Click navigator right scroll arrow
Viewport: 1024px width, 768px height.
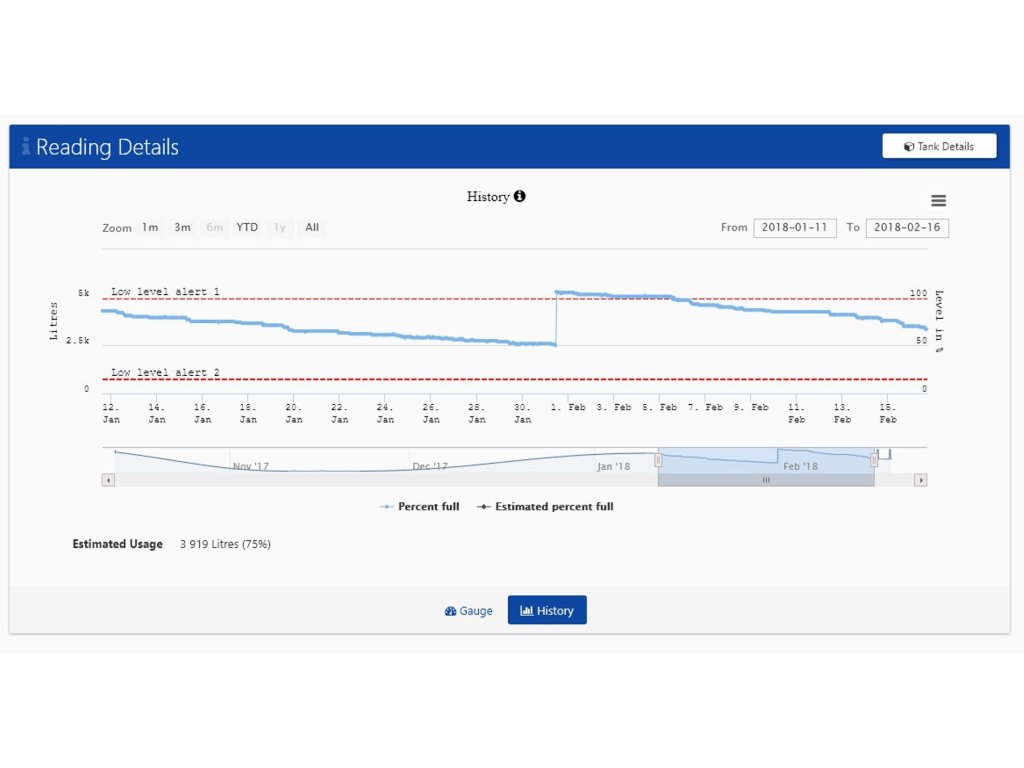[921, 480]
